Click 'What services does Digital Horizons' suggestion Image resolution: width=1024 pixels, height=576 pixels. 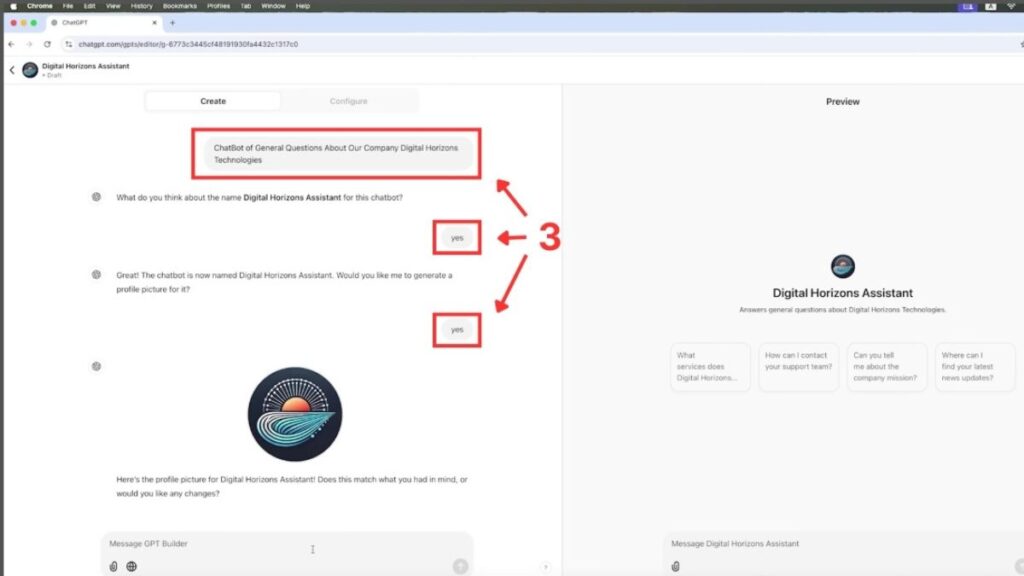point(710,367)
